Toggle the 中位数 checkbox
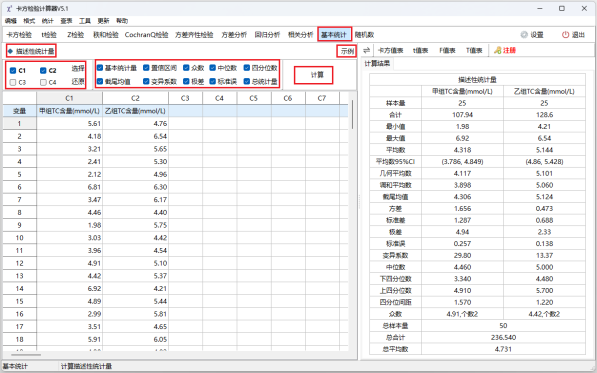597x373 pixels. pyautogui.click(x=213, y=68)
